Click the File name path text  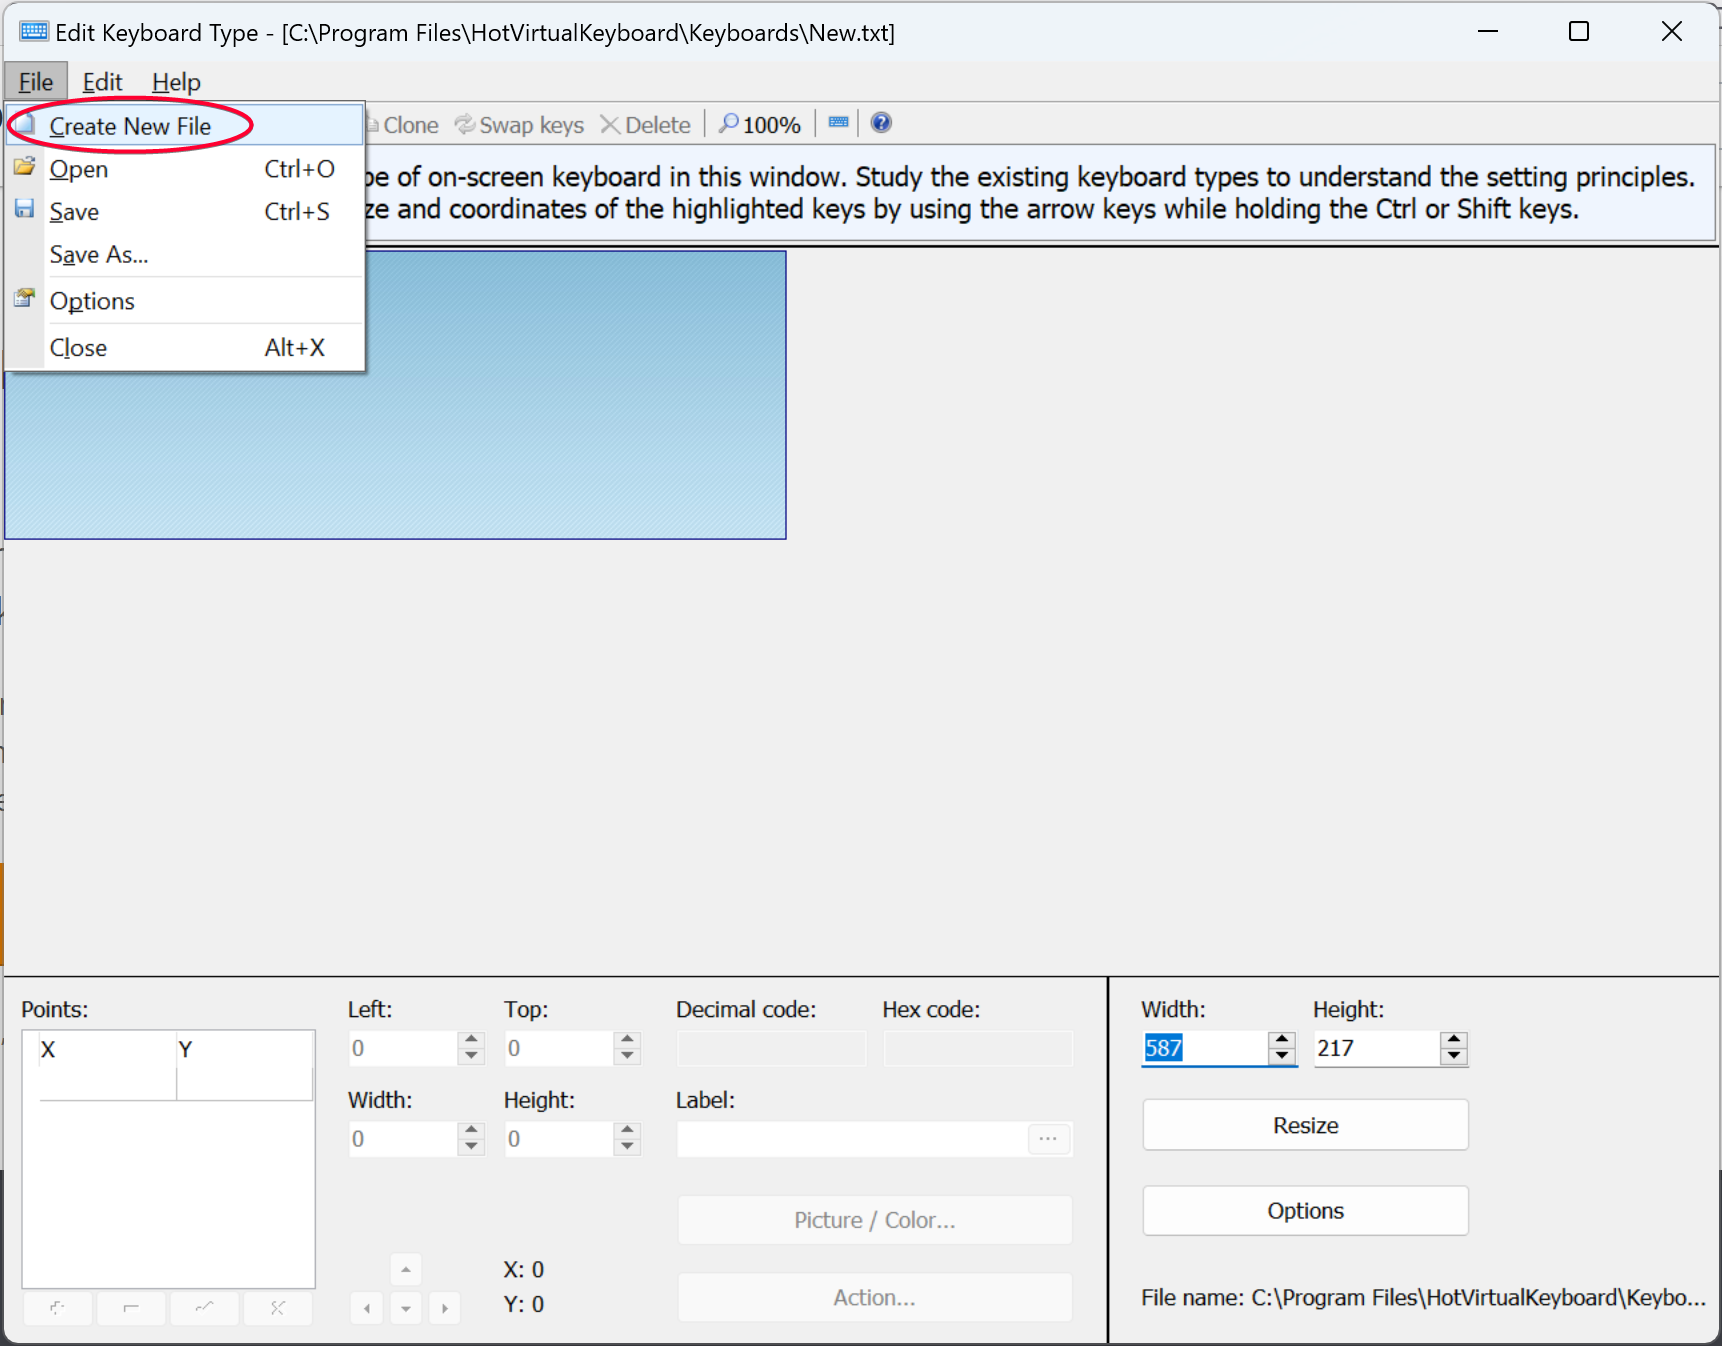[x=1423, y=1297]
